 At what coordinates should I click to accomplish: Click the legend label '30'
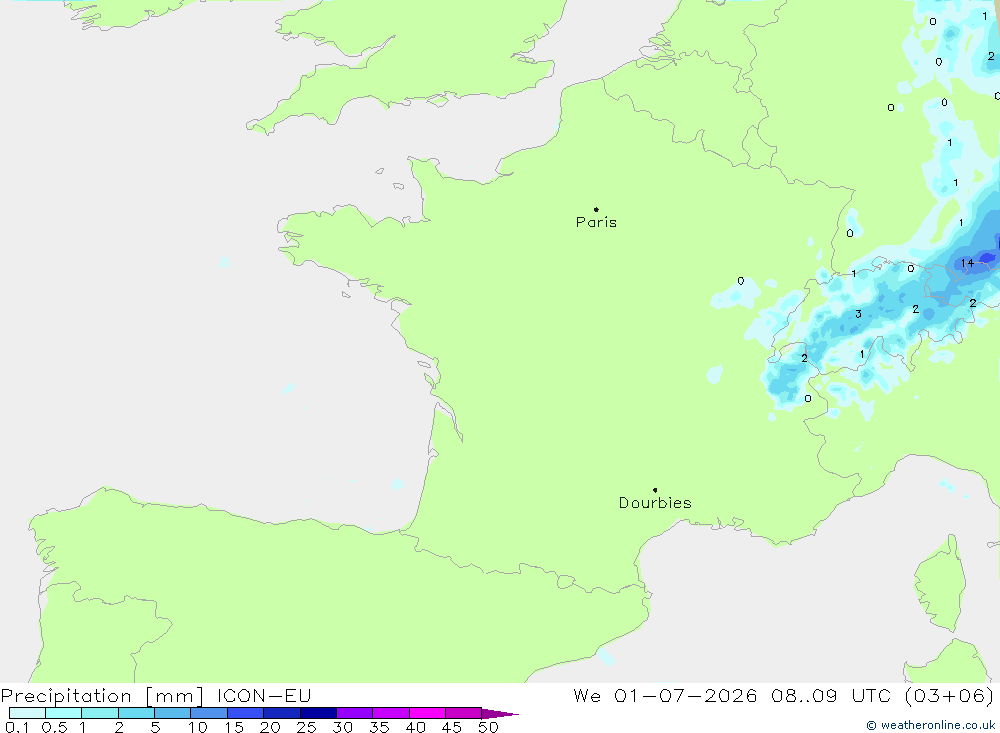coord(343,727)
